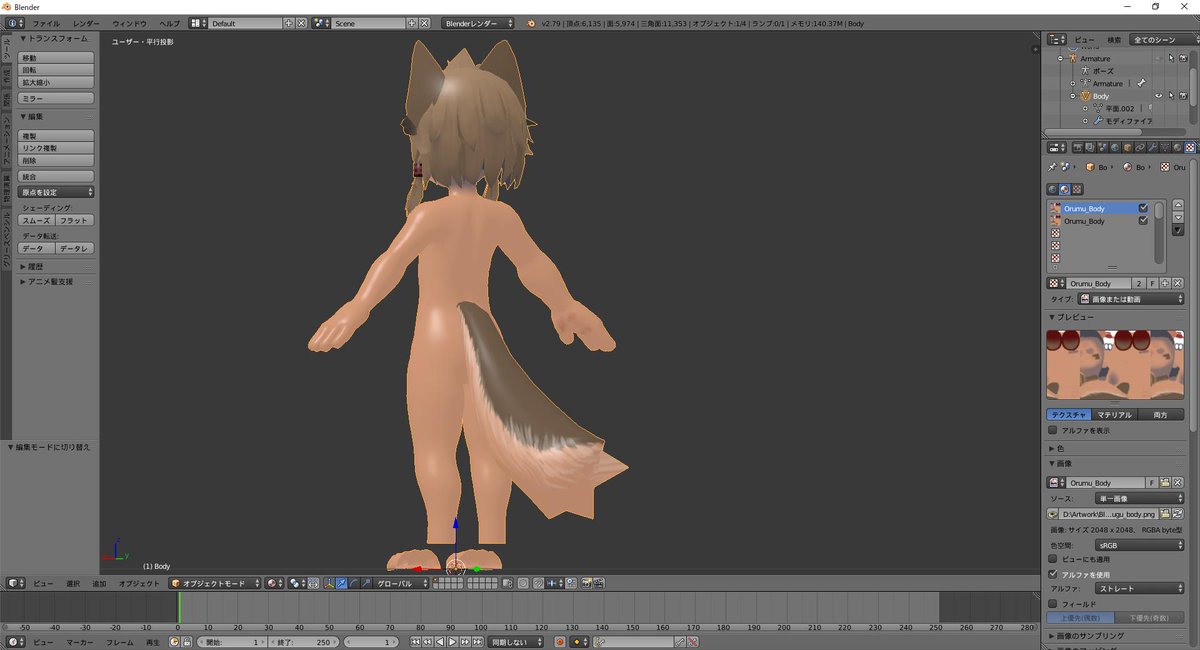Open アルファ ストレート dropdown
Image resolution: width=1200 pixels, height=650 pixels.
pos(1139,589)
